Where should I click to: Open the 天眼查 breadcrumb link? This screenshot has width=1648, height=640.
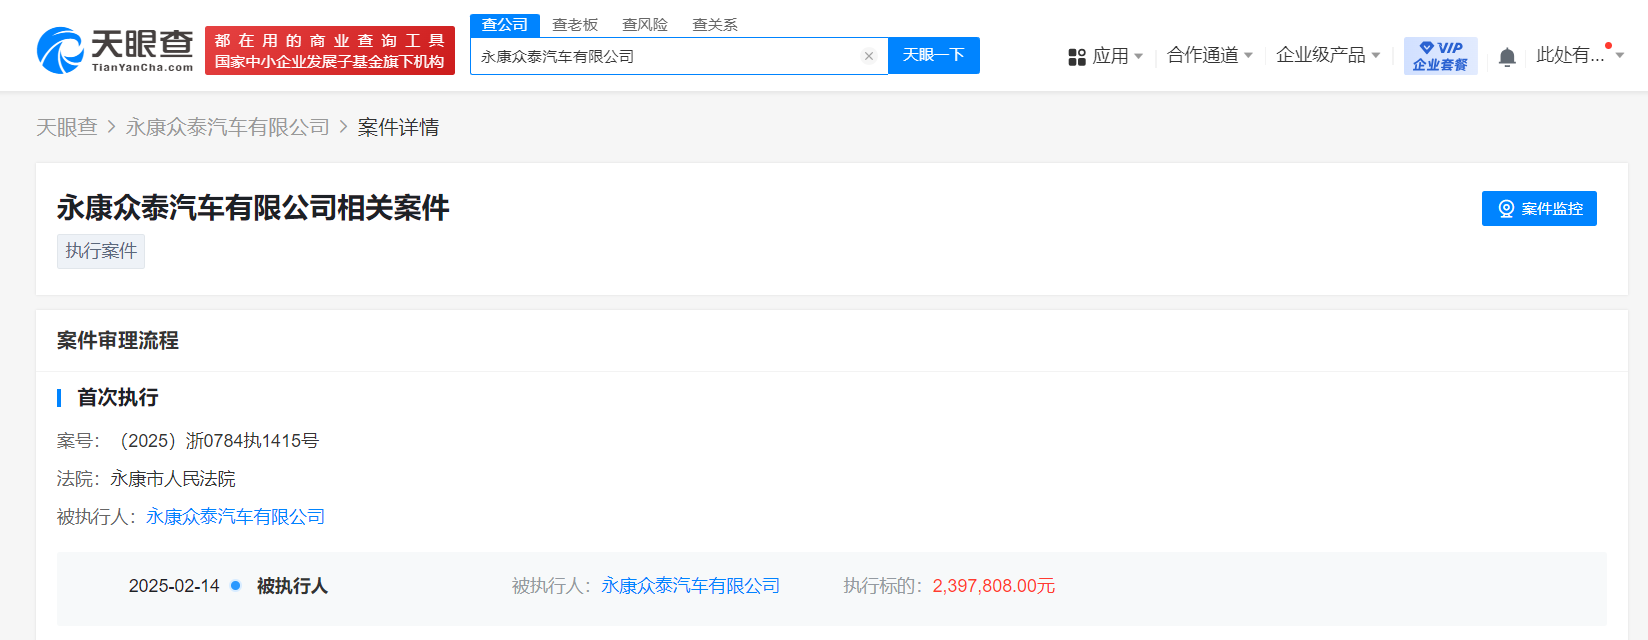pyautogui.click(x=67, y=127)
